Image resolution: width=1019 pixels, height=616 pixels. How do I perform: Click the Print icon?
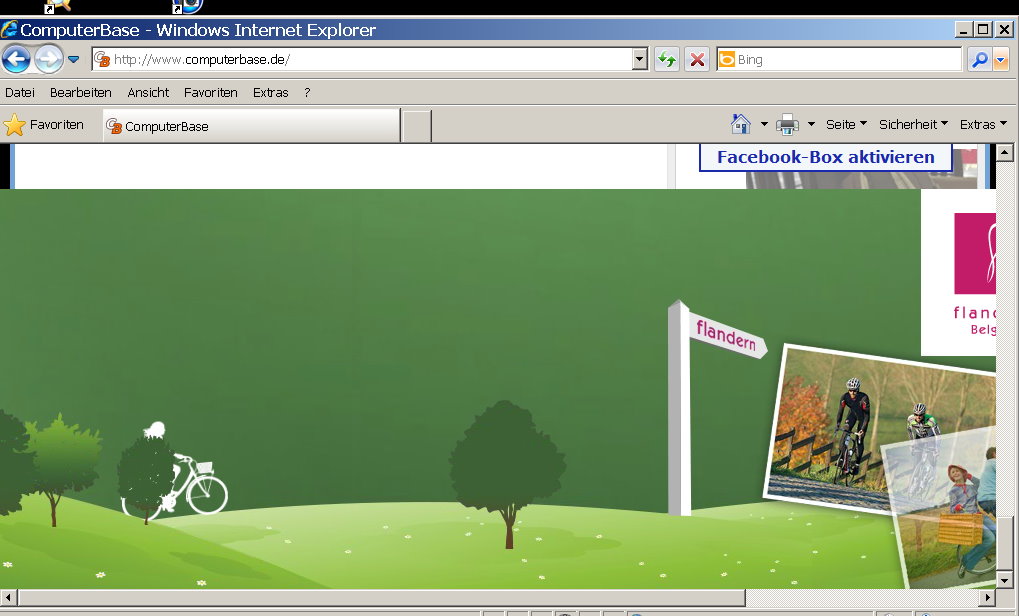click(787, 123)
